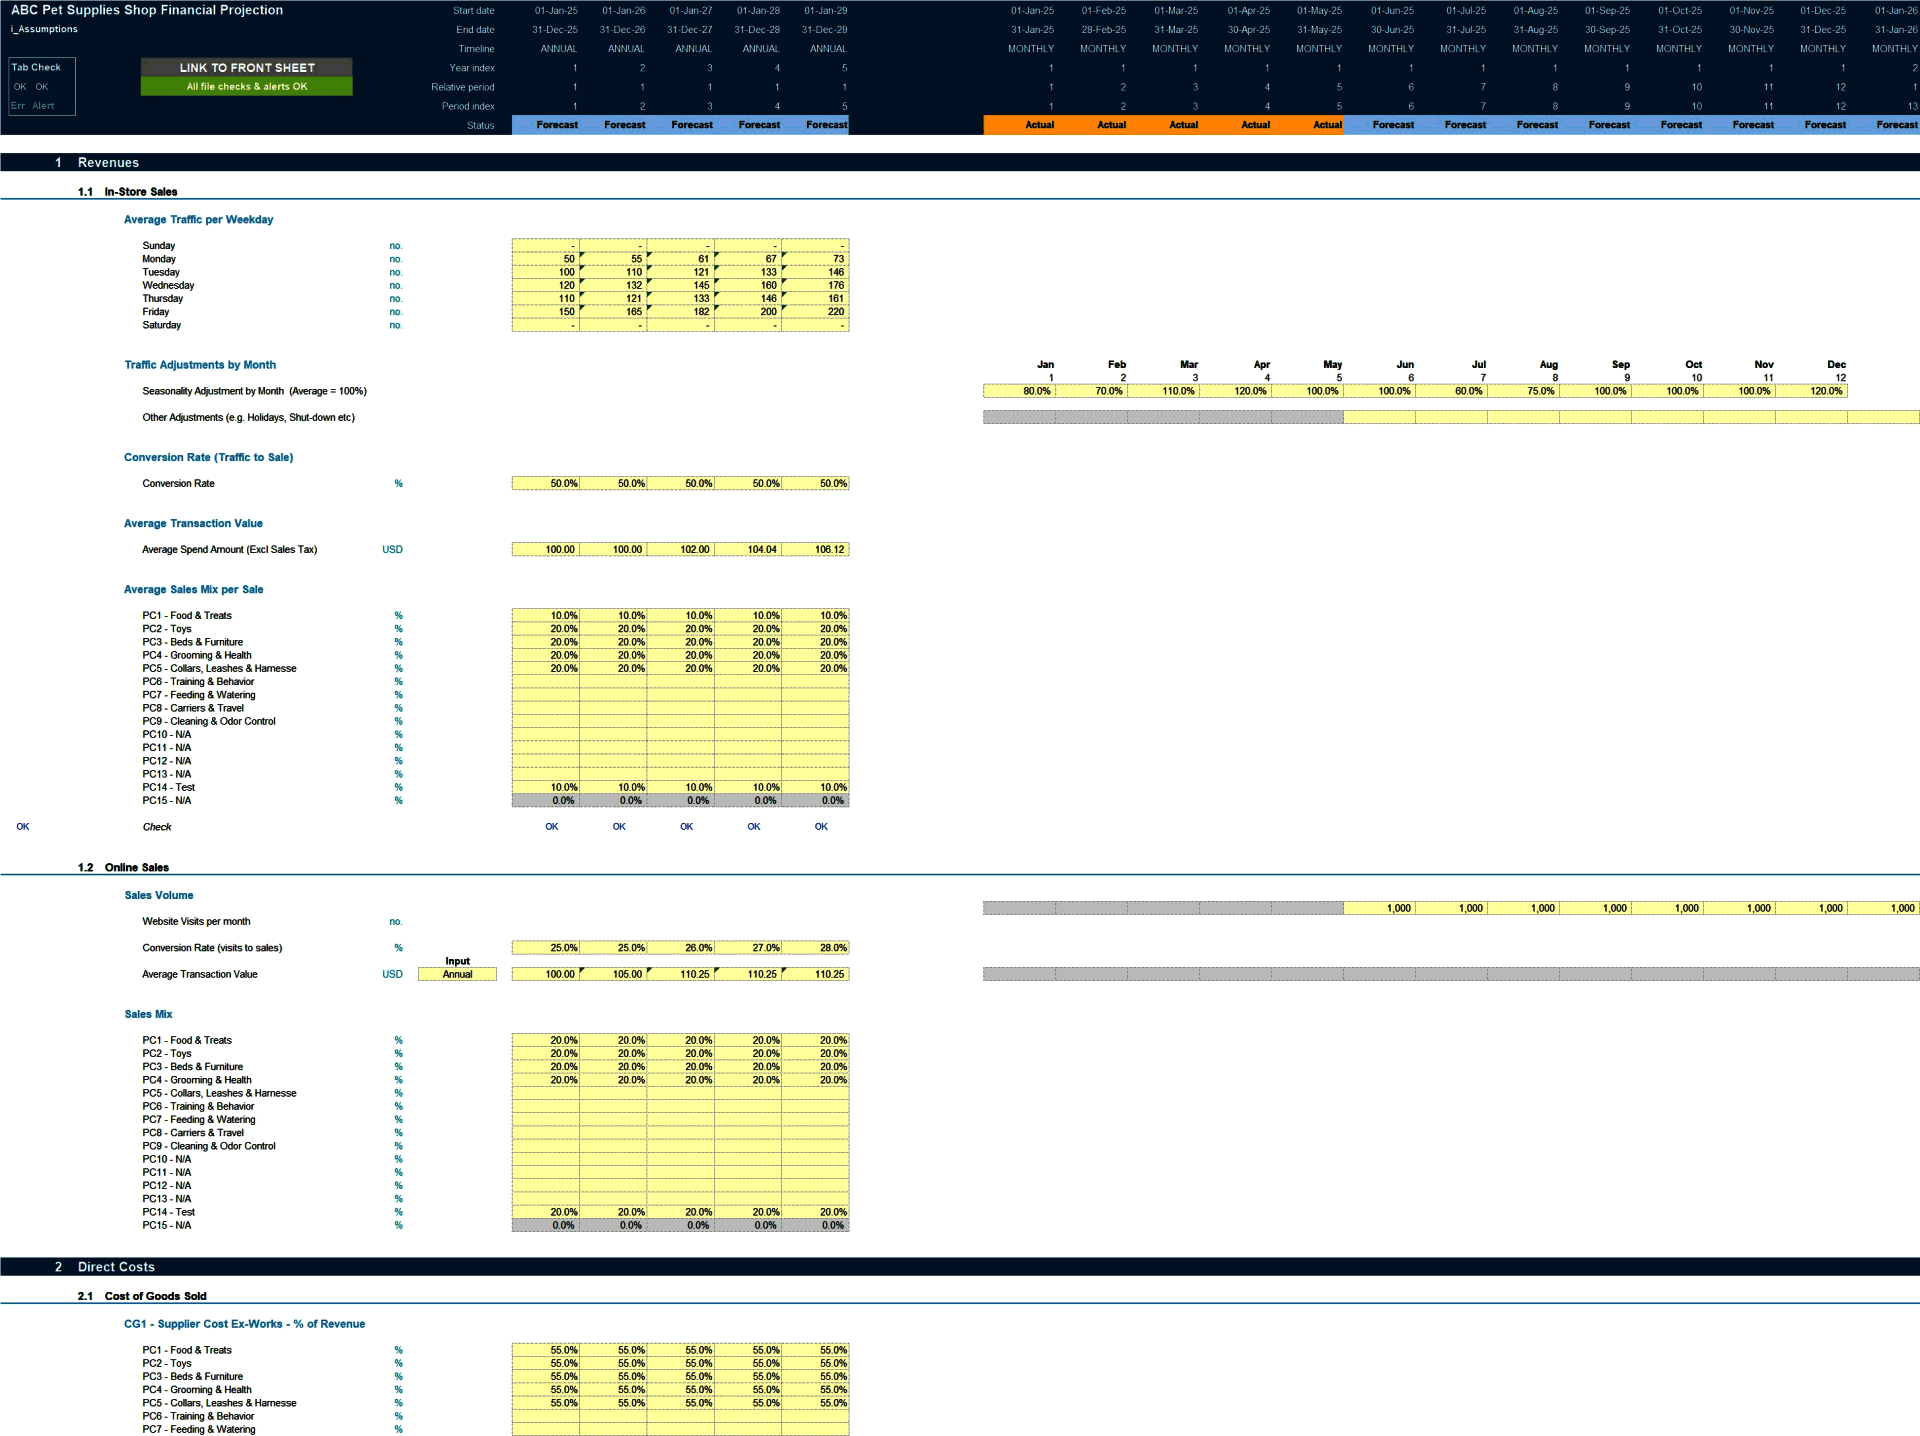Select PC14 - Test label in online Sales Mix

click(x=168, y=1212)
